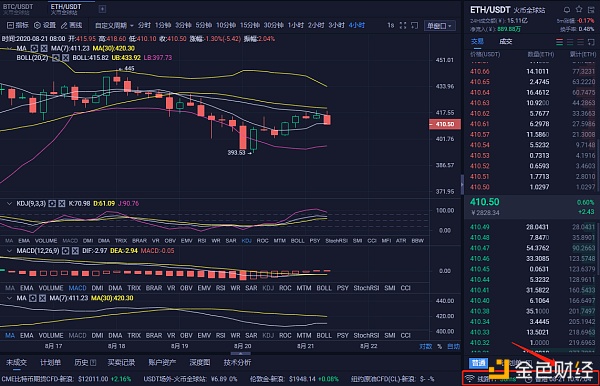Add ETH/USDT to favorites star
Image resolution: width=600 pixels, height=386 pixels.
[579, 10]
